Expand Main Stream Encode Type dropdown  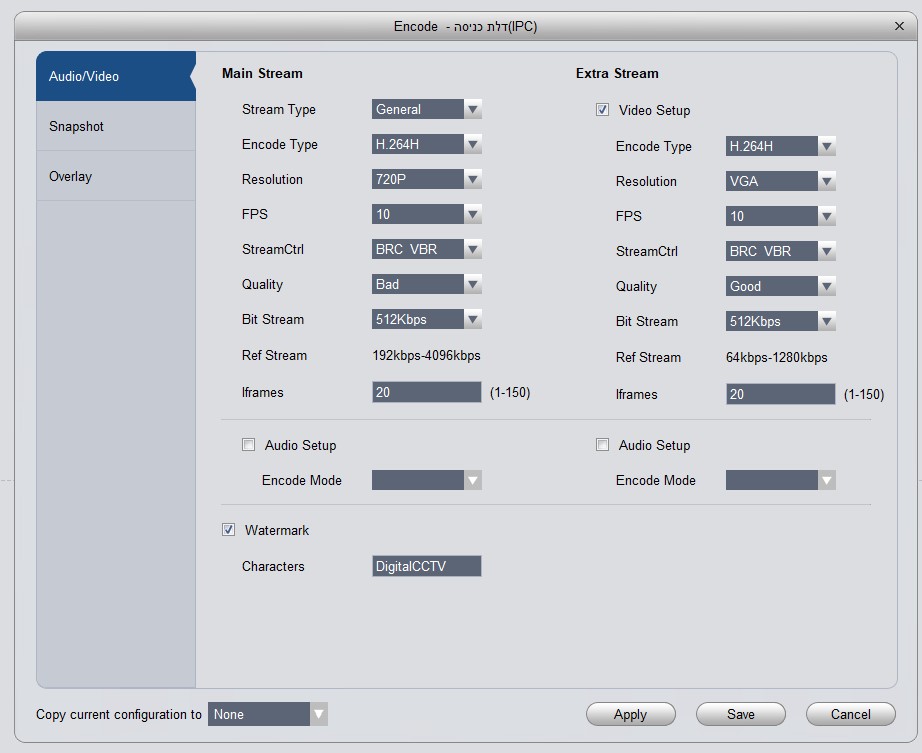(x=426, y=144)
